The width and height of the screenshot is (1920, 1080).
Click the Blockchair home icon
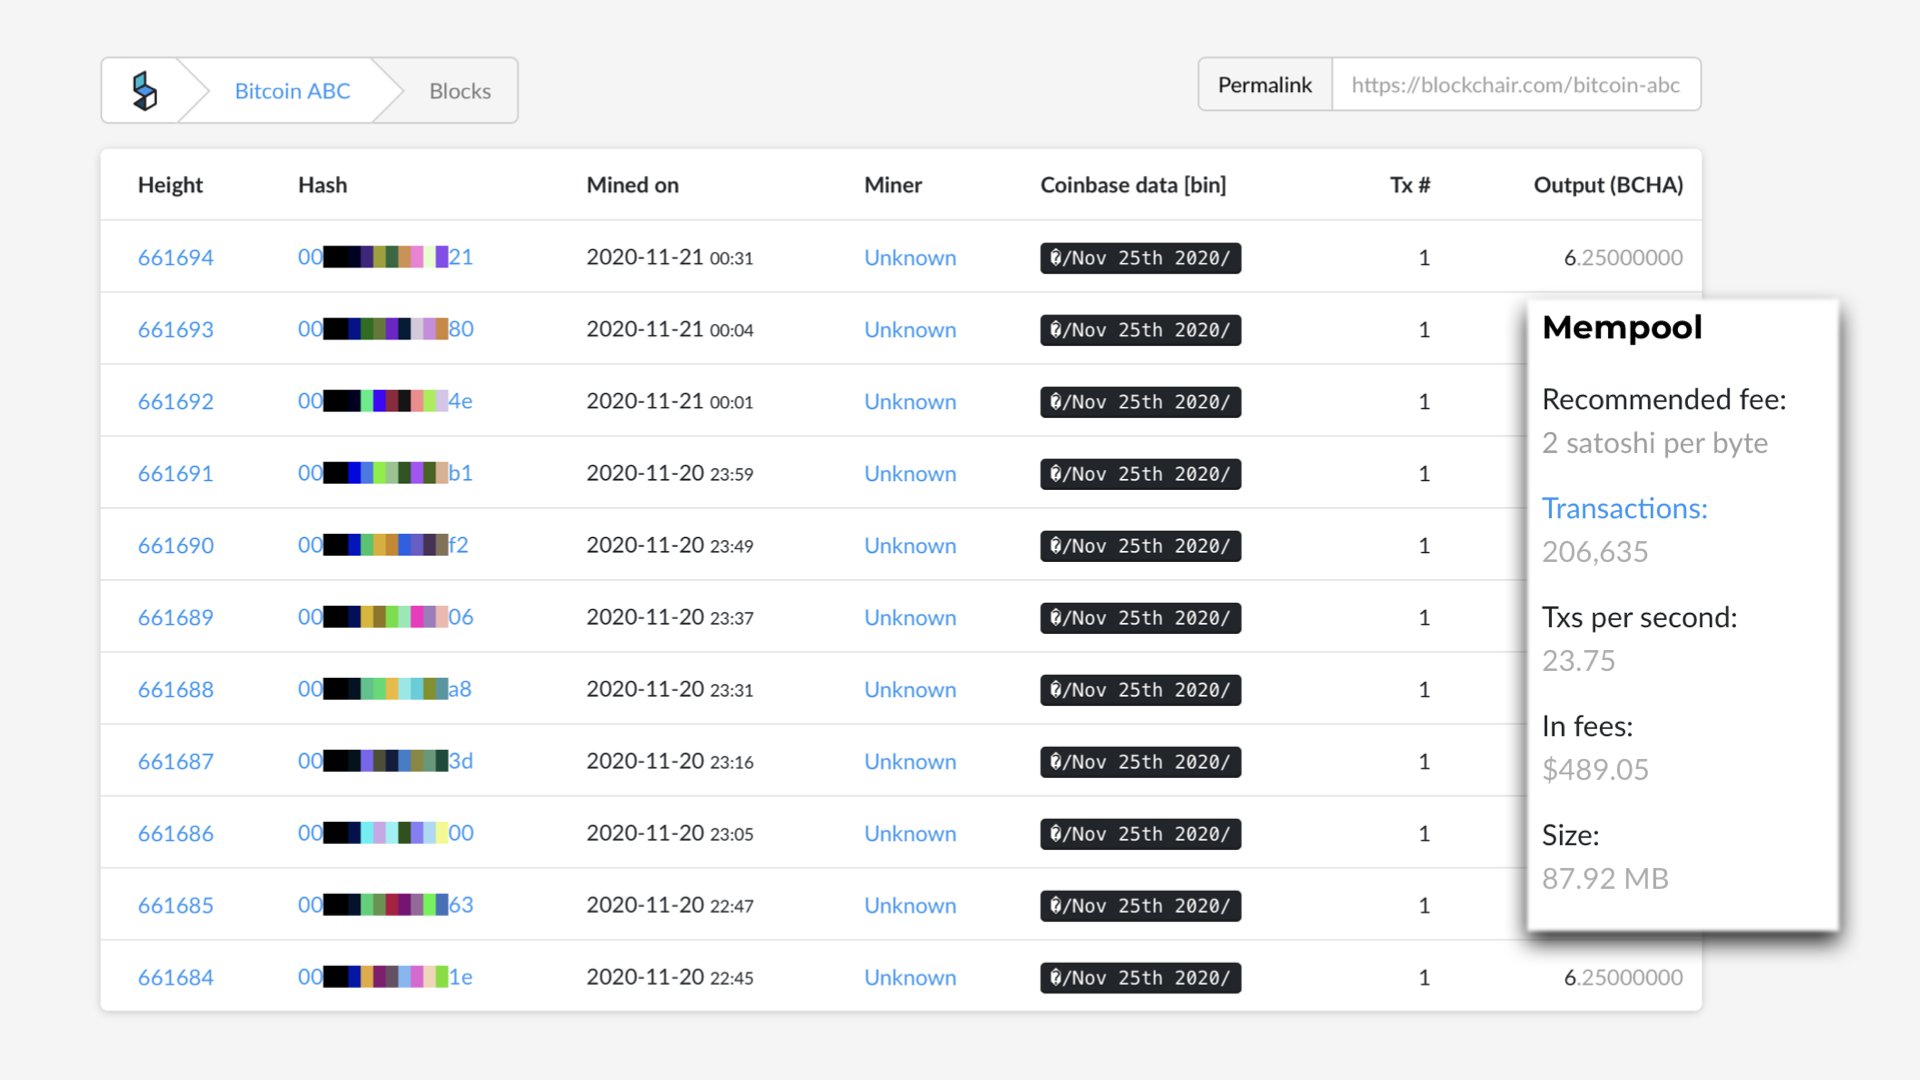[144, 88]
